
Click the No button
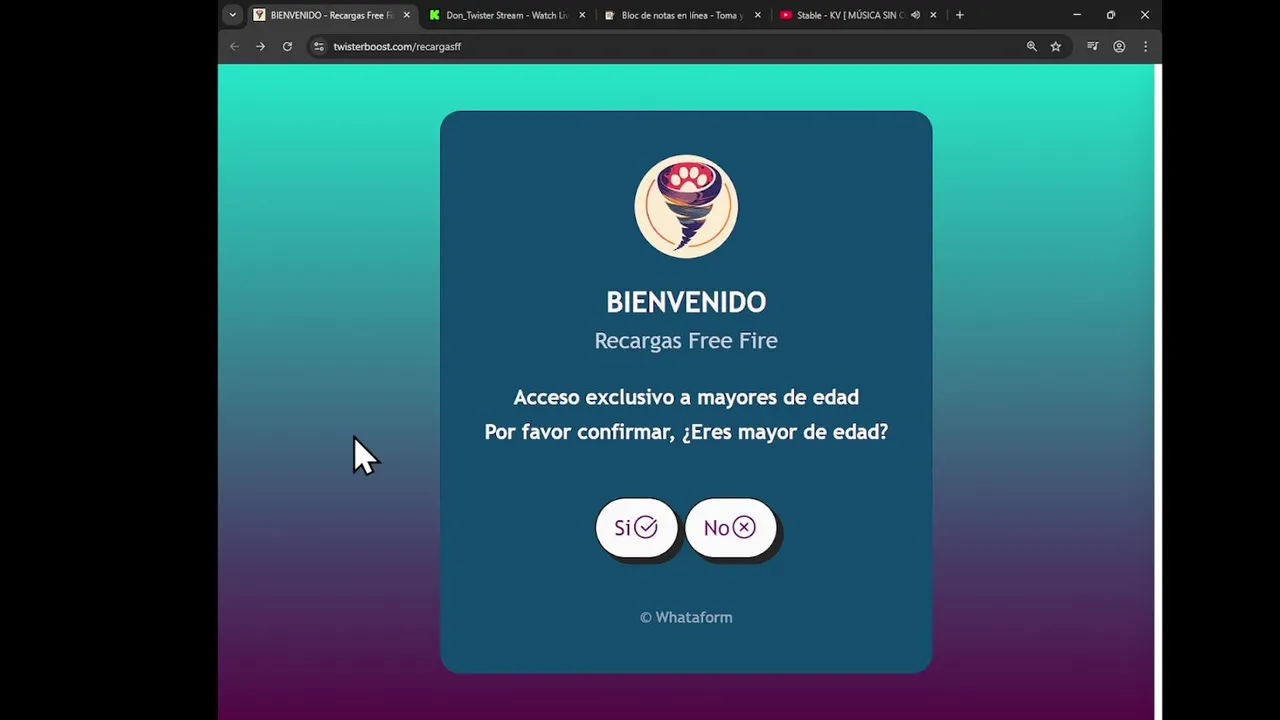[x=730, y=527]
